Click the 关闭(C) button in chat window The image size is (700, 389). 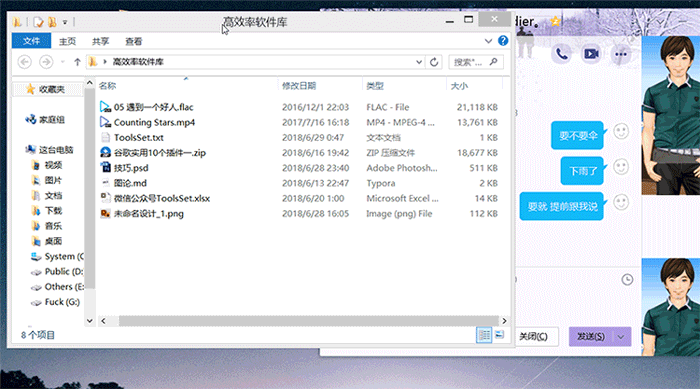(535, 336)
